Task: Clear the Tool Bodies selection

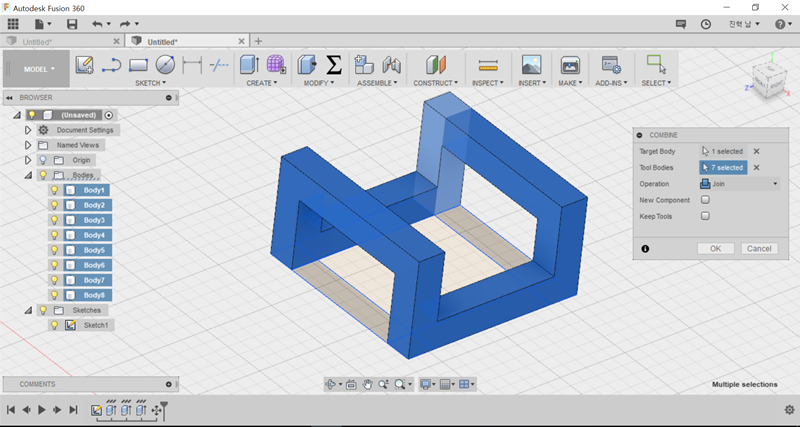Action: tap(757, 168)
